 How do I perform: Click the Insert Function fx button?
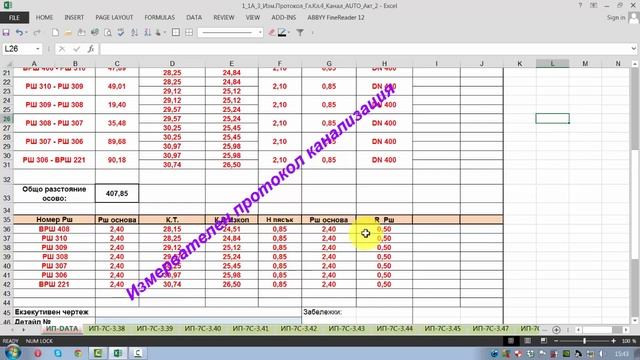[x=91, y=49]
